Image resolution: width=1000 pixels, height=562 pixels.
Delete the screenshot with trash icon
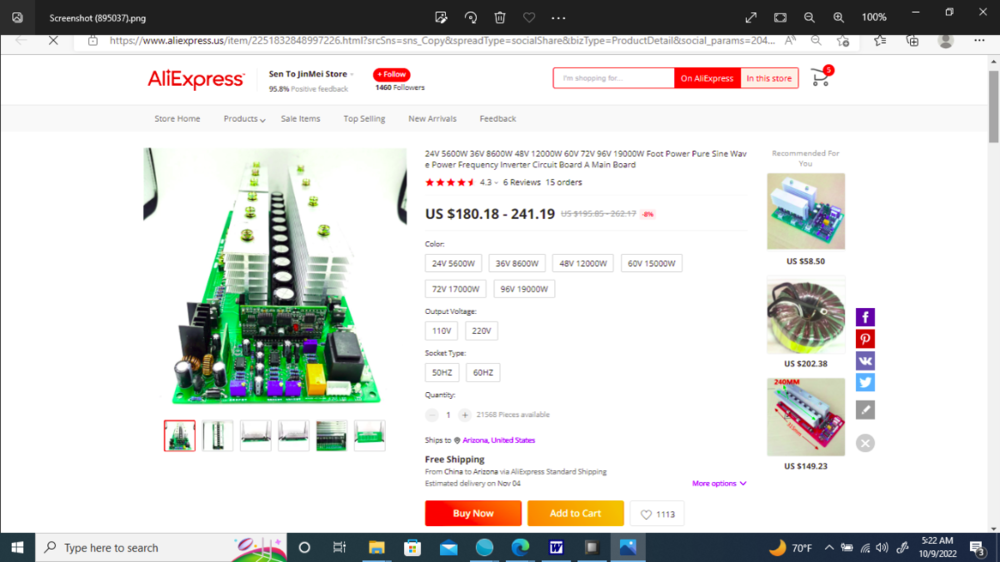pyautogui.click(x=500, y=18)
